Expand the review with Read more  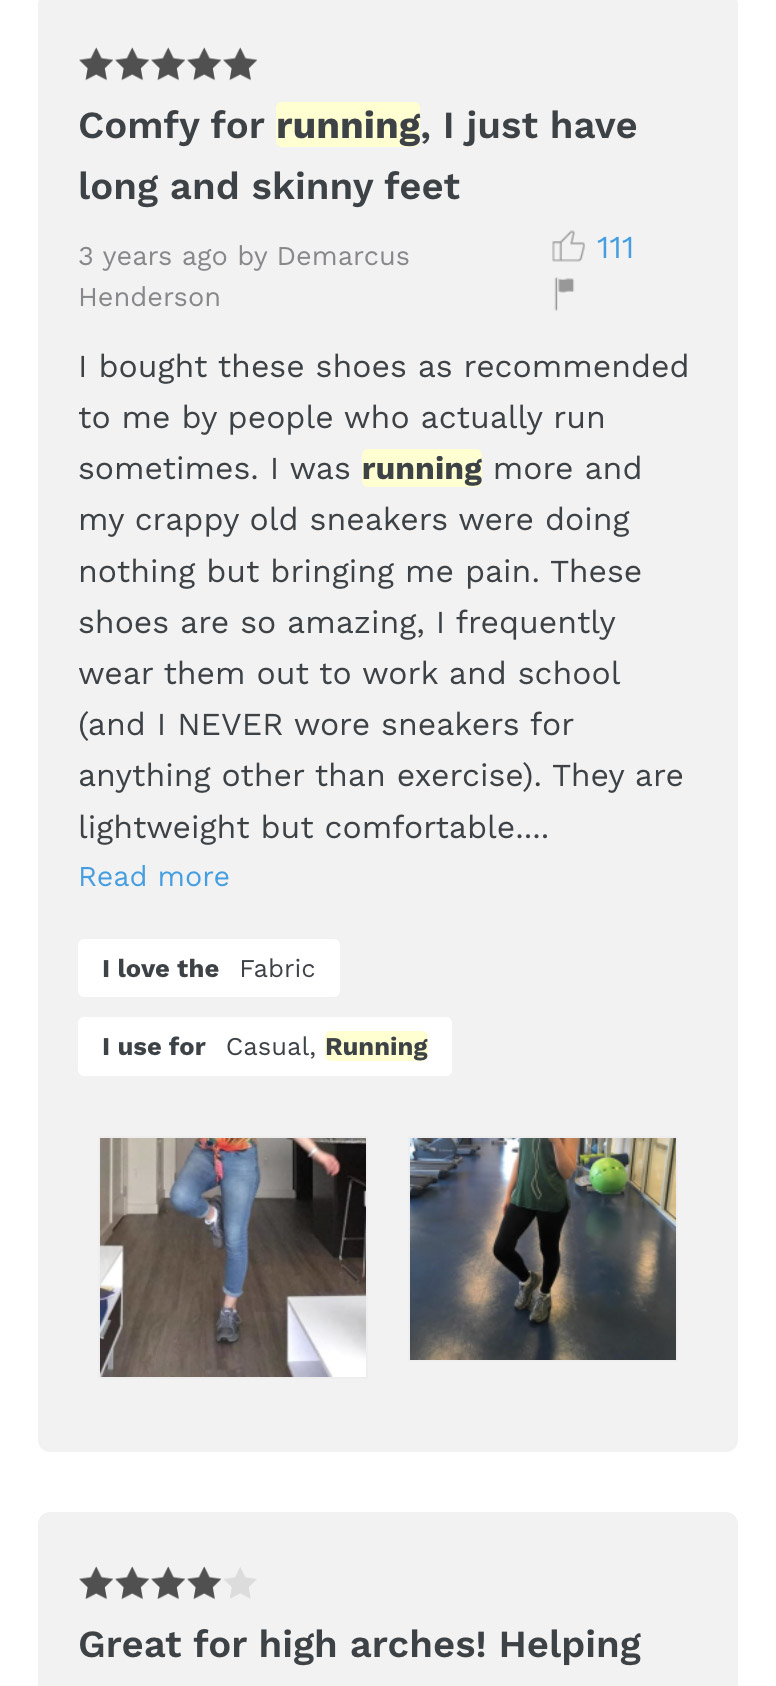[154, 877]
